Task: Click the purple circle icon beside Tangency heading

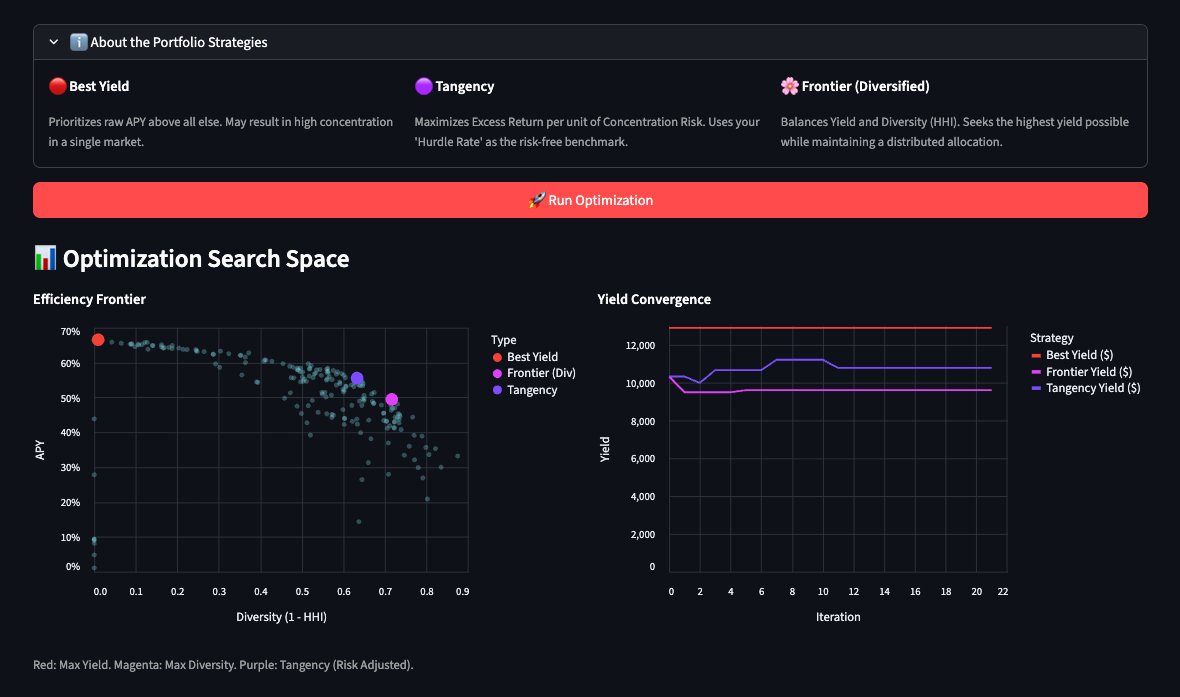Action: pos(422,87)
